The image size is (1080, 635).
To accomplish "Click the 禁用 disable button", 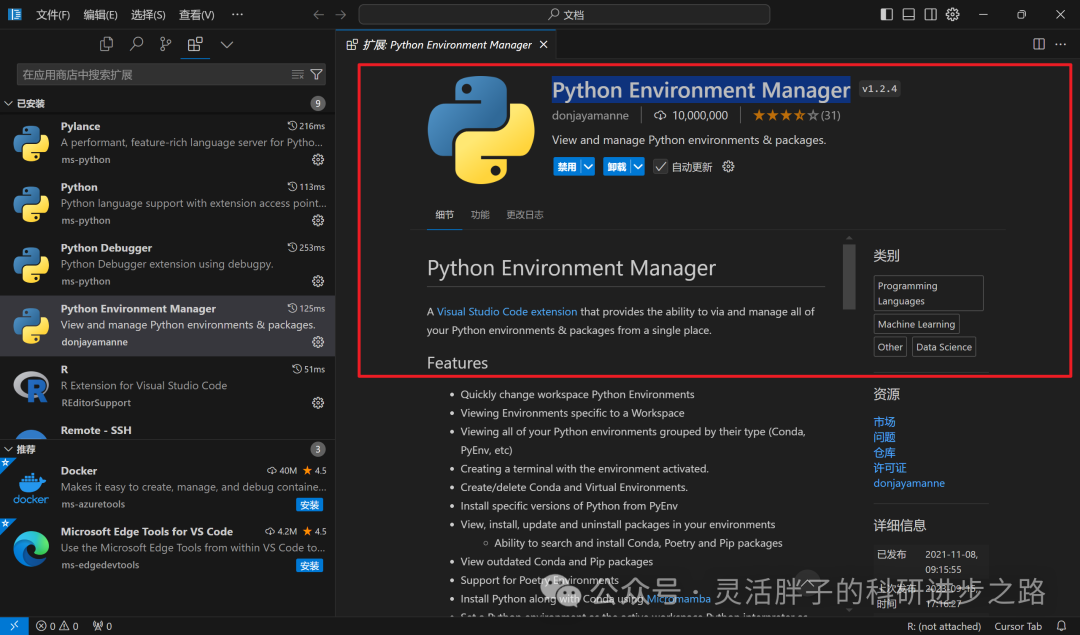I will (x=567, y=167).
